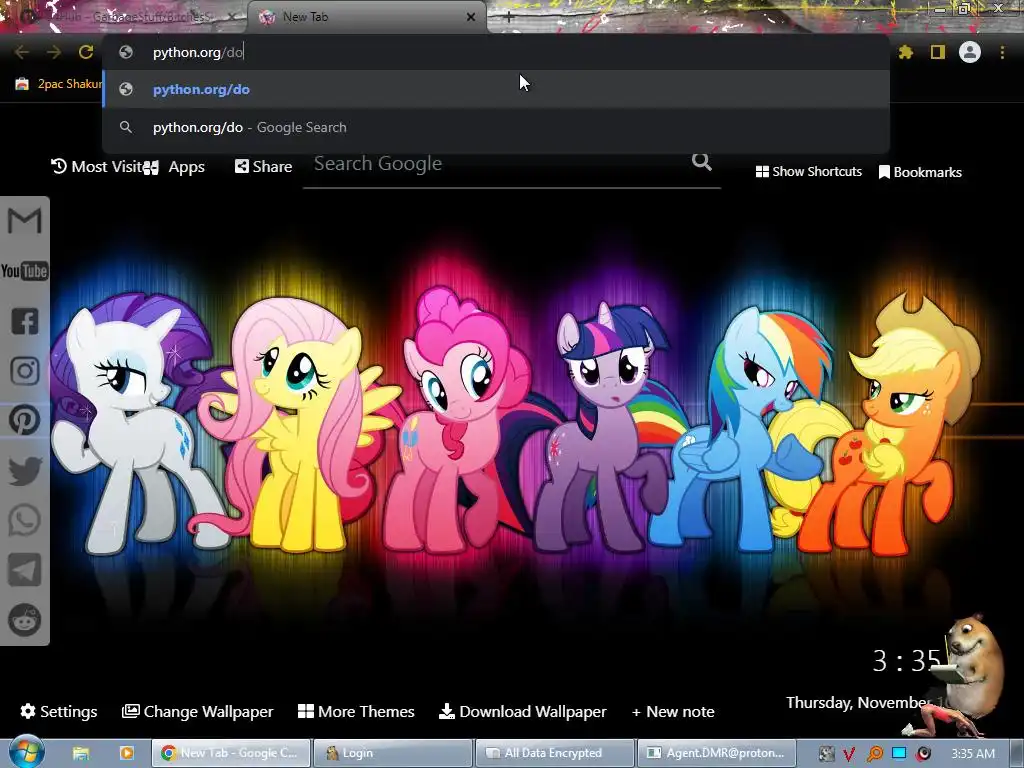Image resolution: width=1024 pixels, height=768 pixels.
Task: Open the Pinterest sidebar shortcut
Action: (x=24, y=421)
